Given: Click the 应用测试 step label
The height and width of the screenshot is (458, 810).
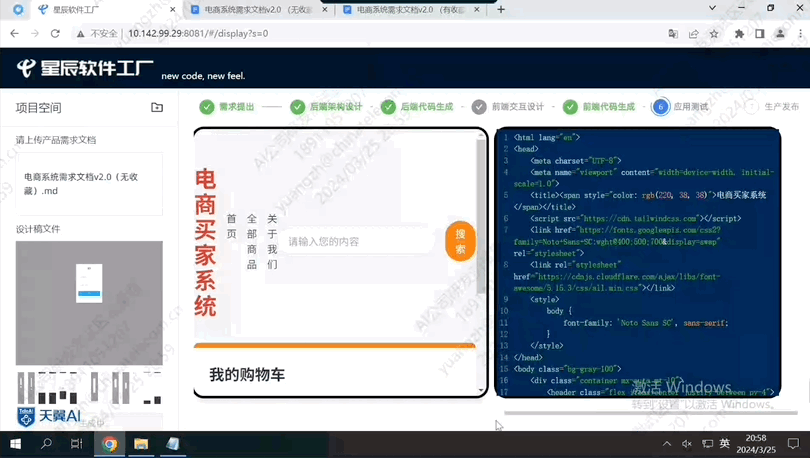Looking at the screenshot, I should point(691,107).
